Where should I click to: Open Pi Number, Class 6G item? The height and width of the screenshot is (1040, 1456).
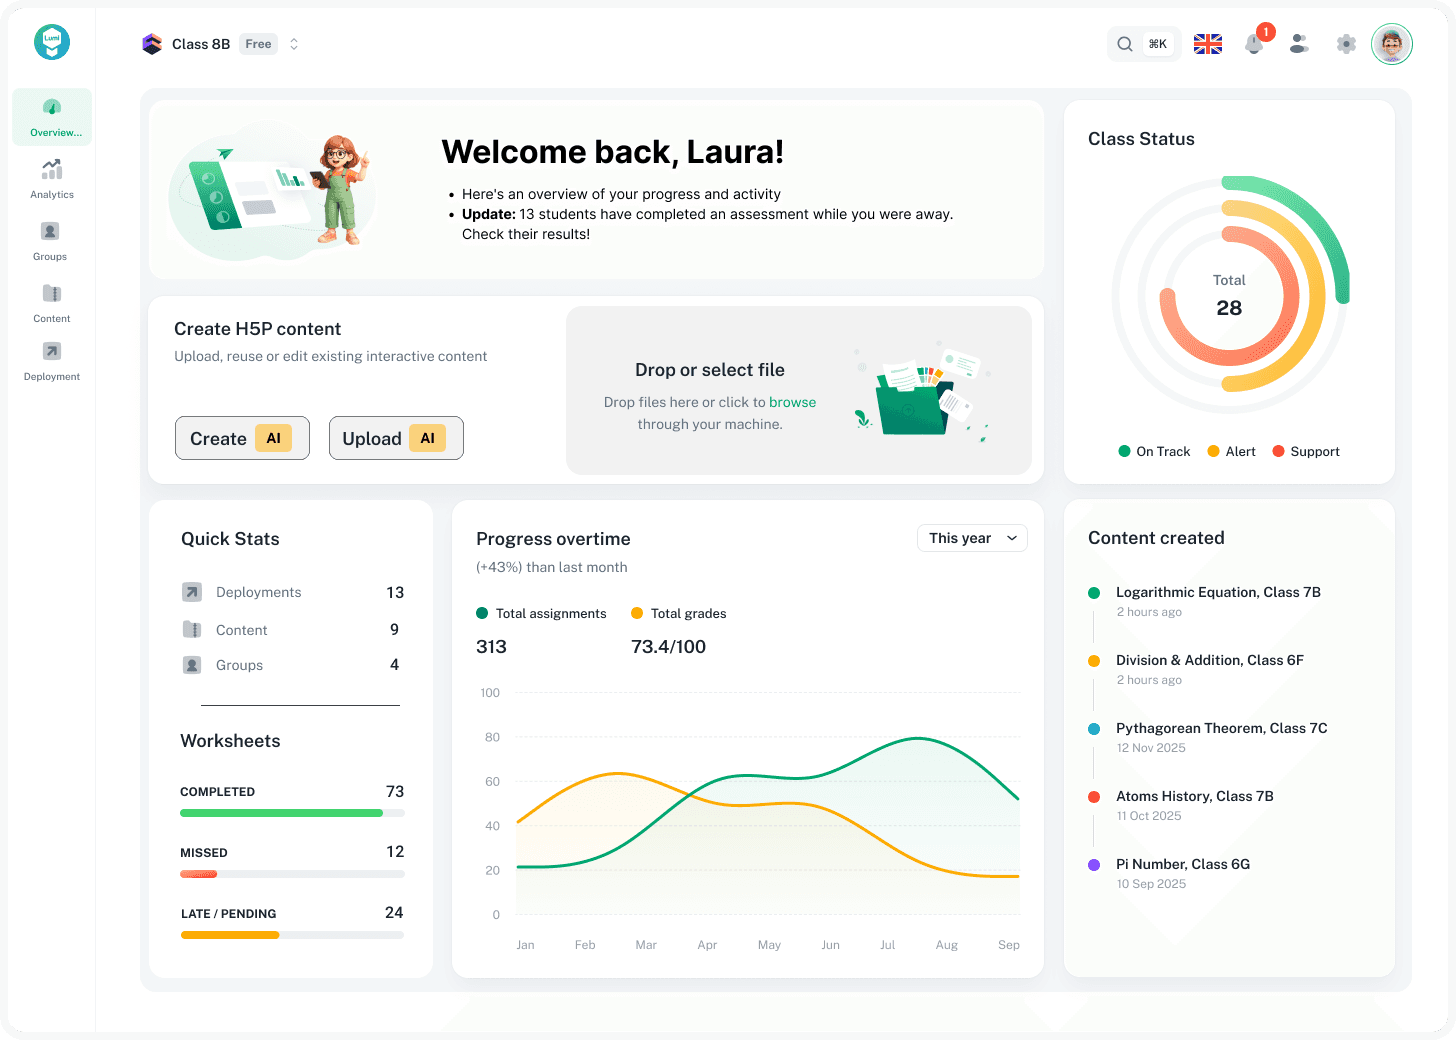[x=1183, y=864]
